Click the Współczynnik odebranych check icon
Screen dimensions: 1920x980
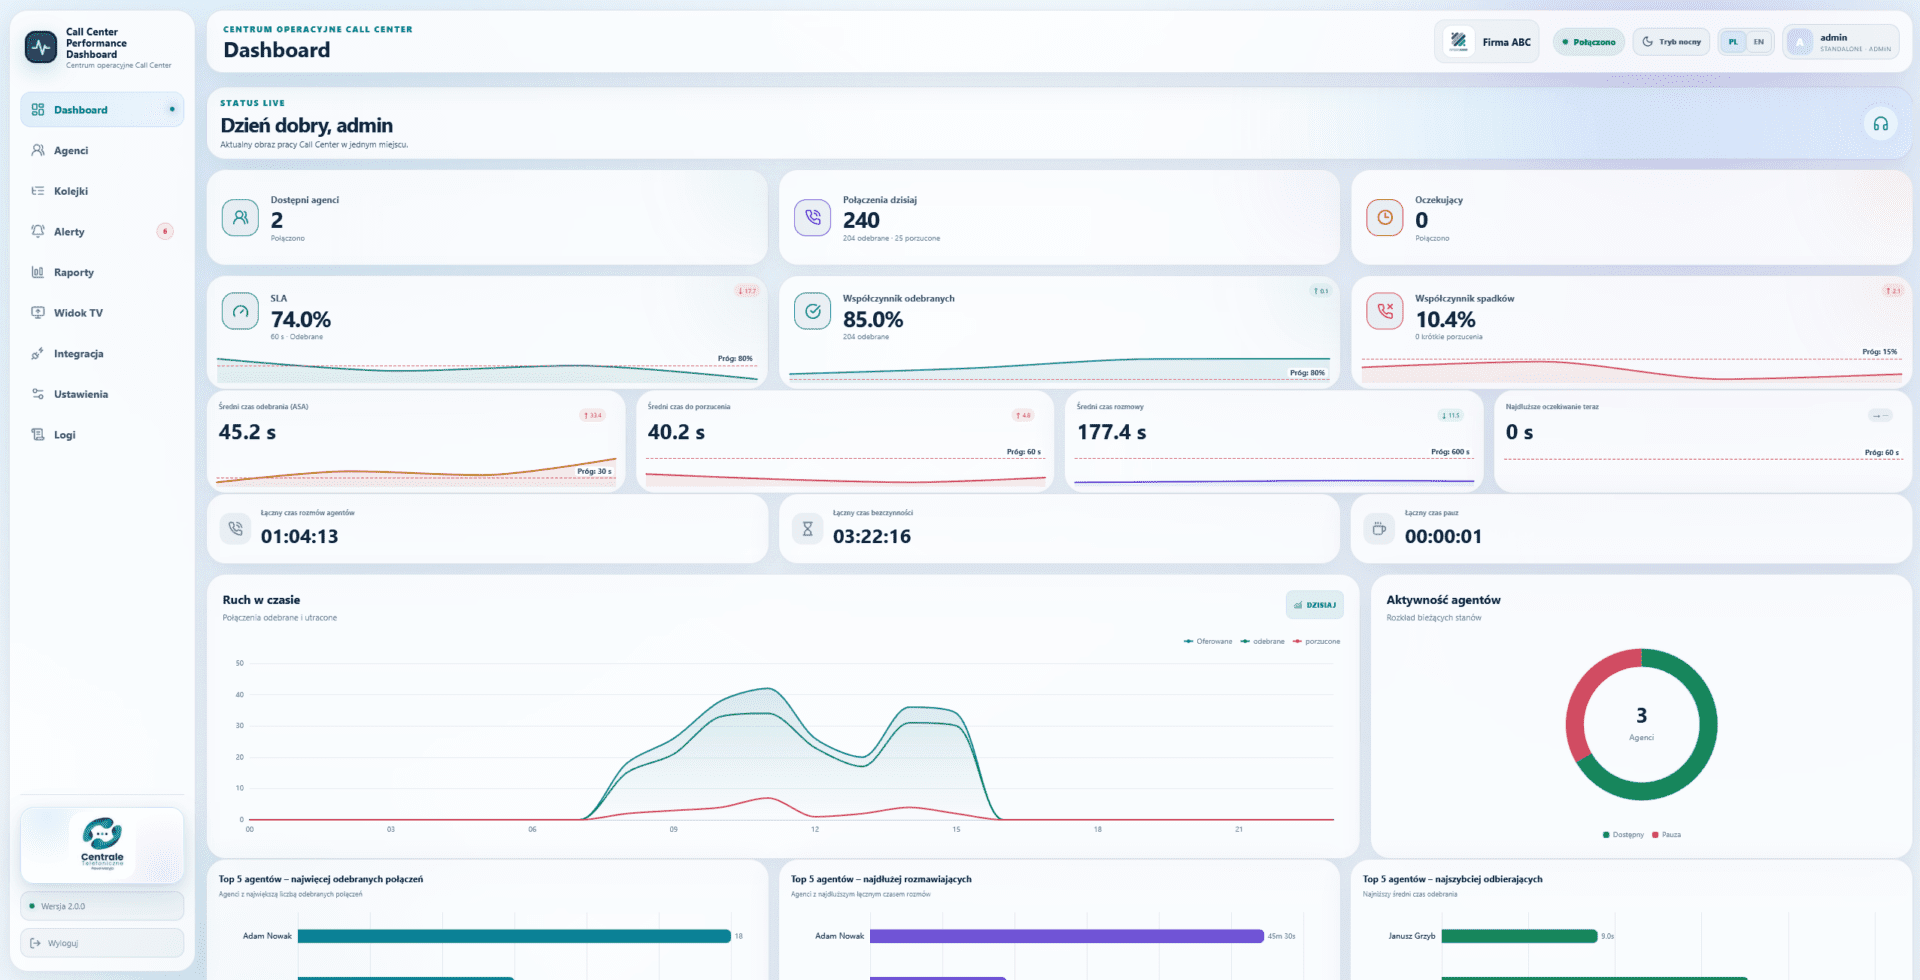(x=812, y=311)
